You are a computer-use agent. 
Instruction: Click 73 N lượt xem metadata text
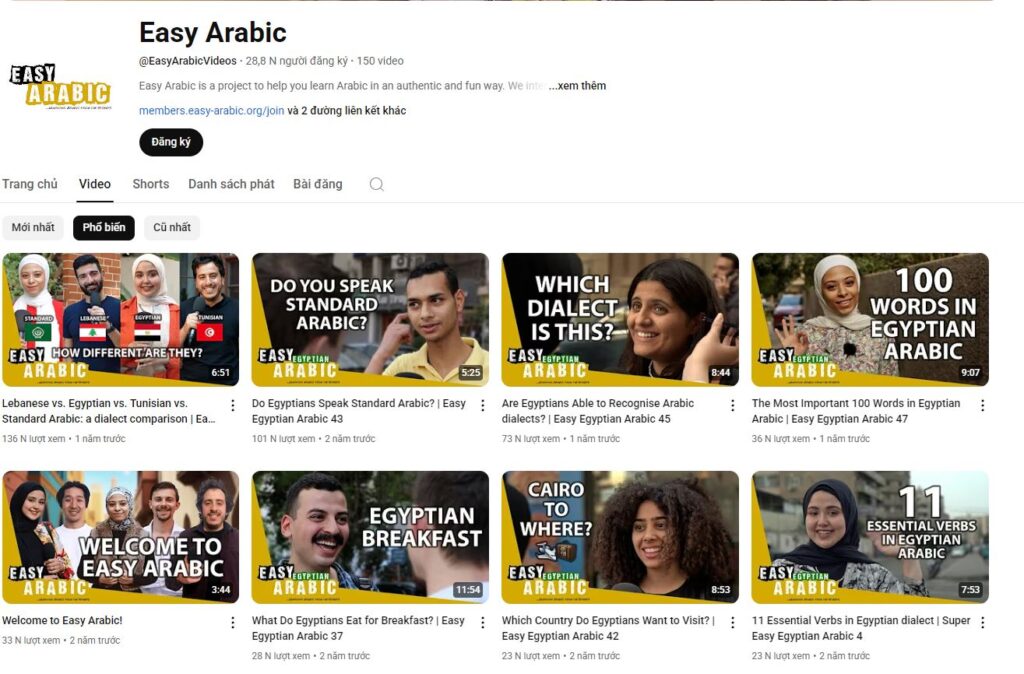coord(531,439)
